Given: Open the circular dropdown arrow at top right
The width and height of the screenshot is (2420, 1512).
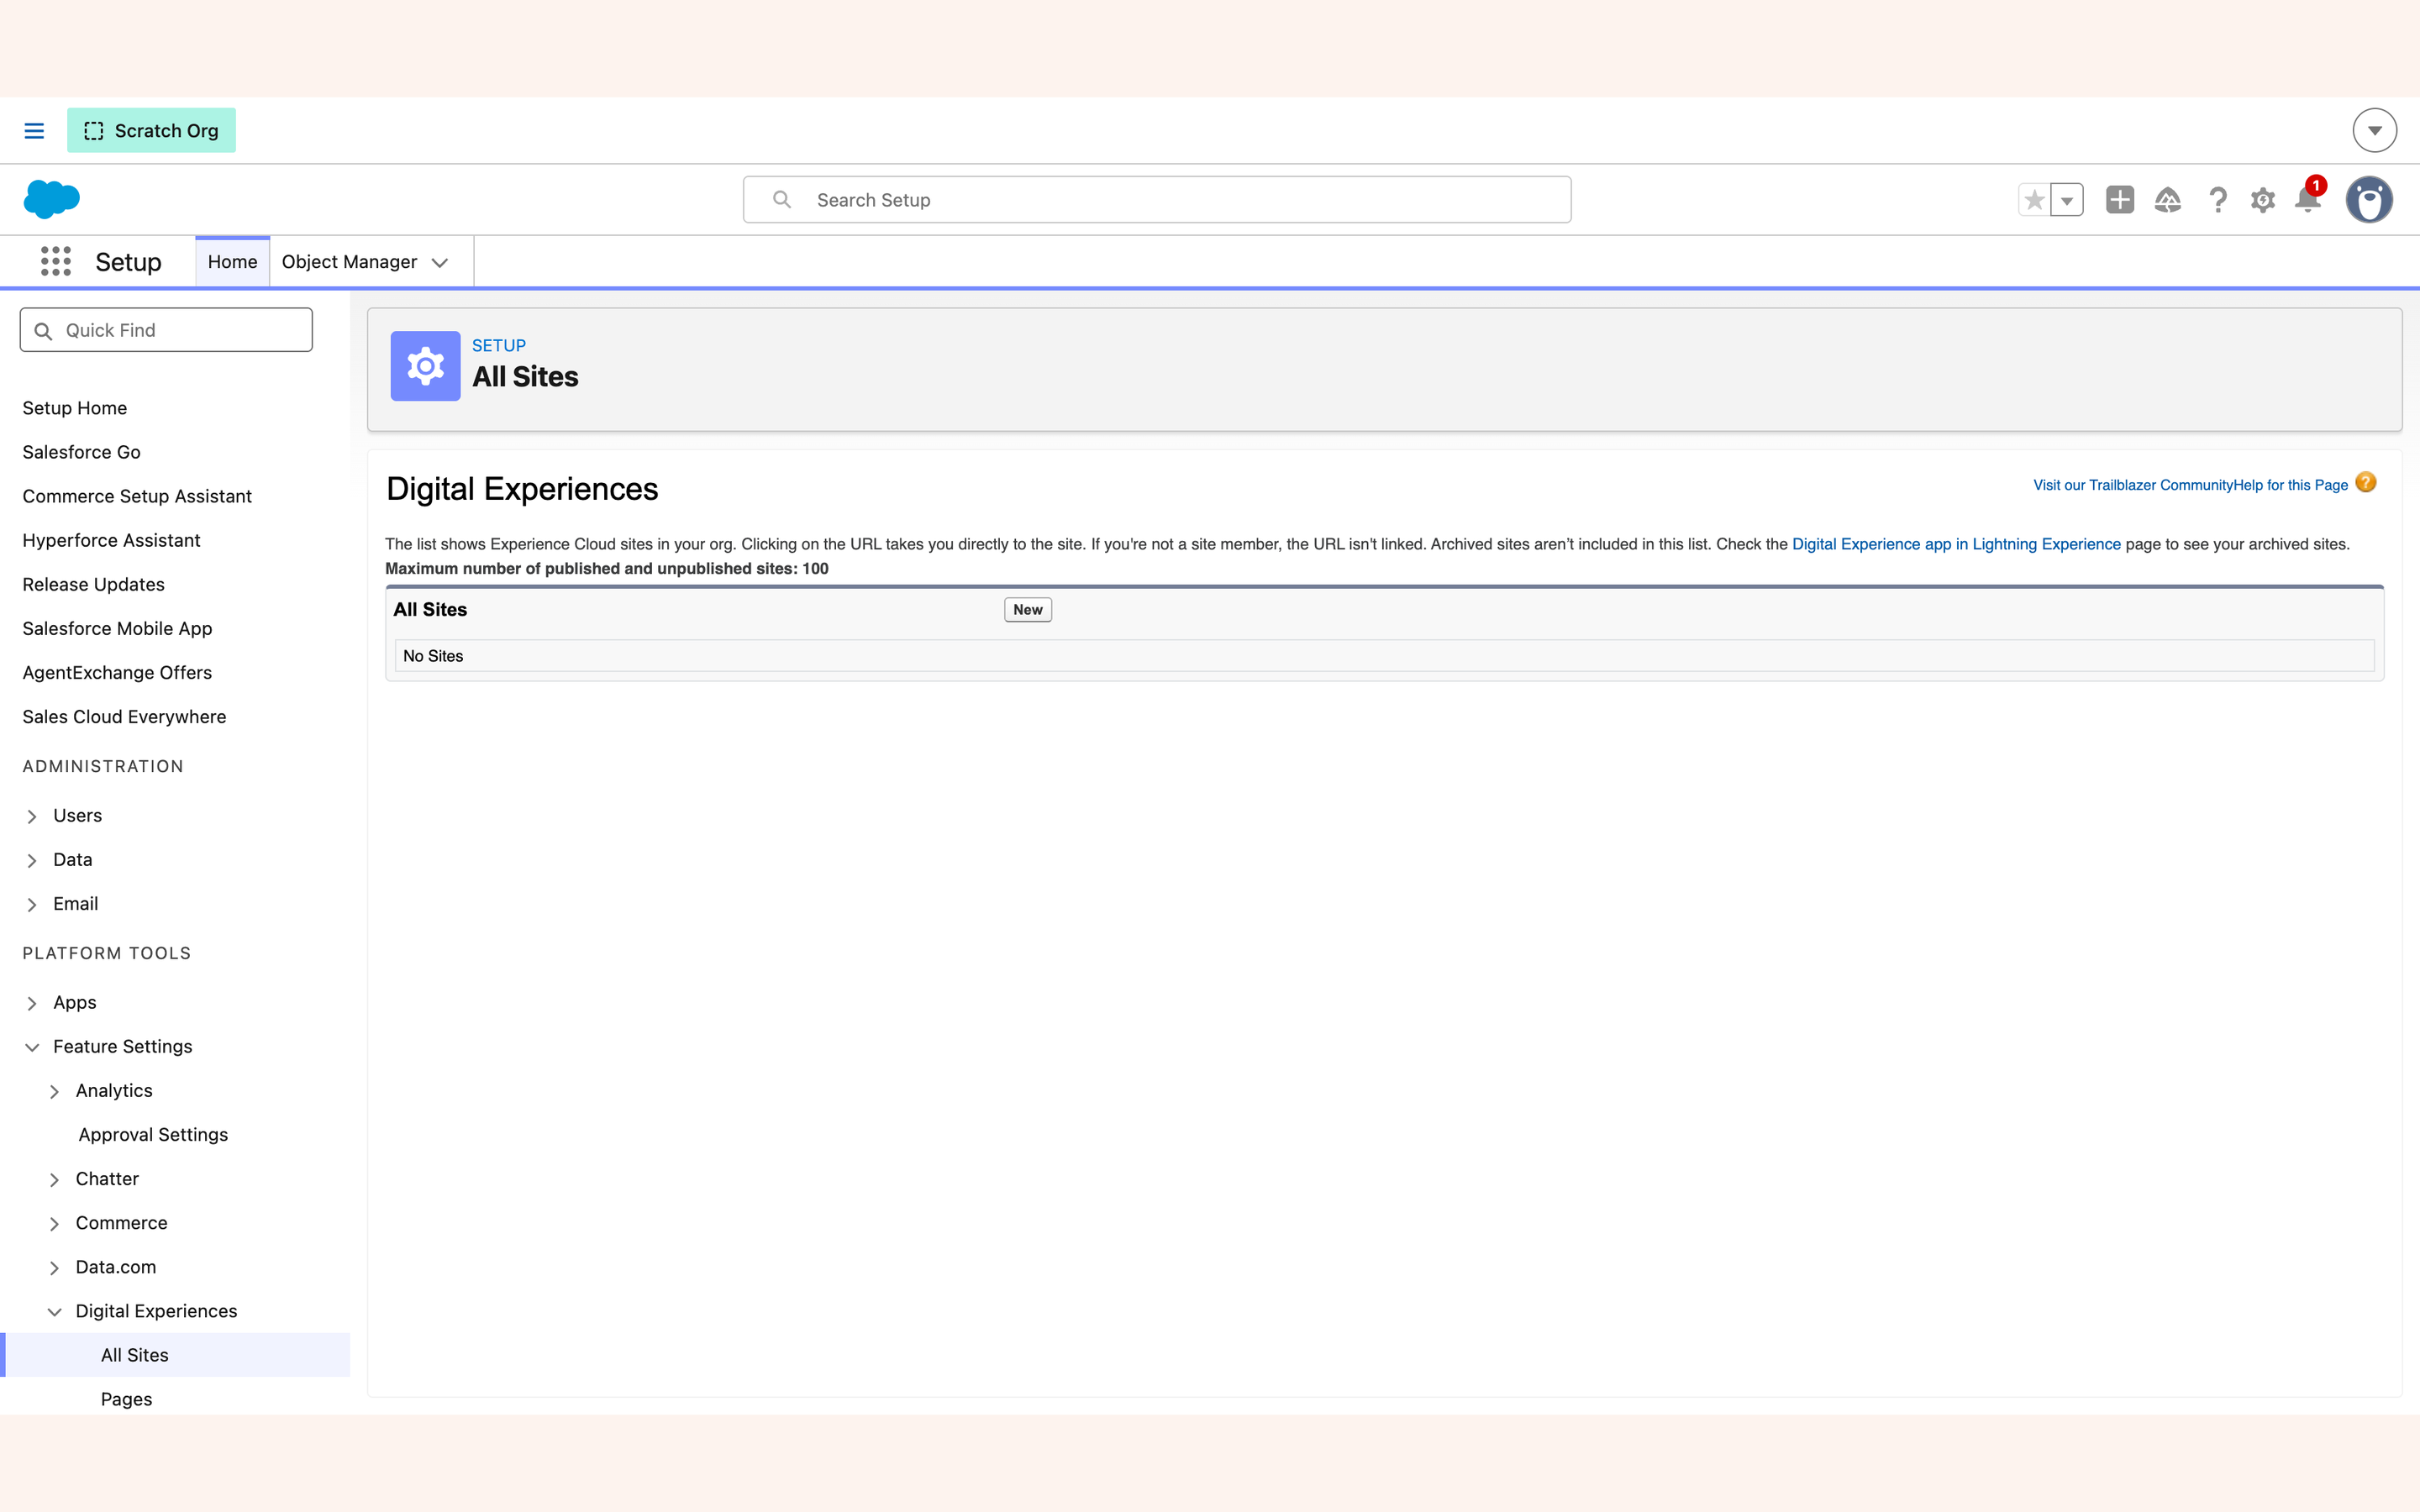Looking at the screenshot, I should coord(2374,130).
